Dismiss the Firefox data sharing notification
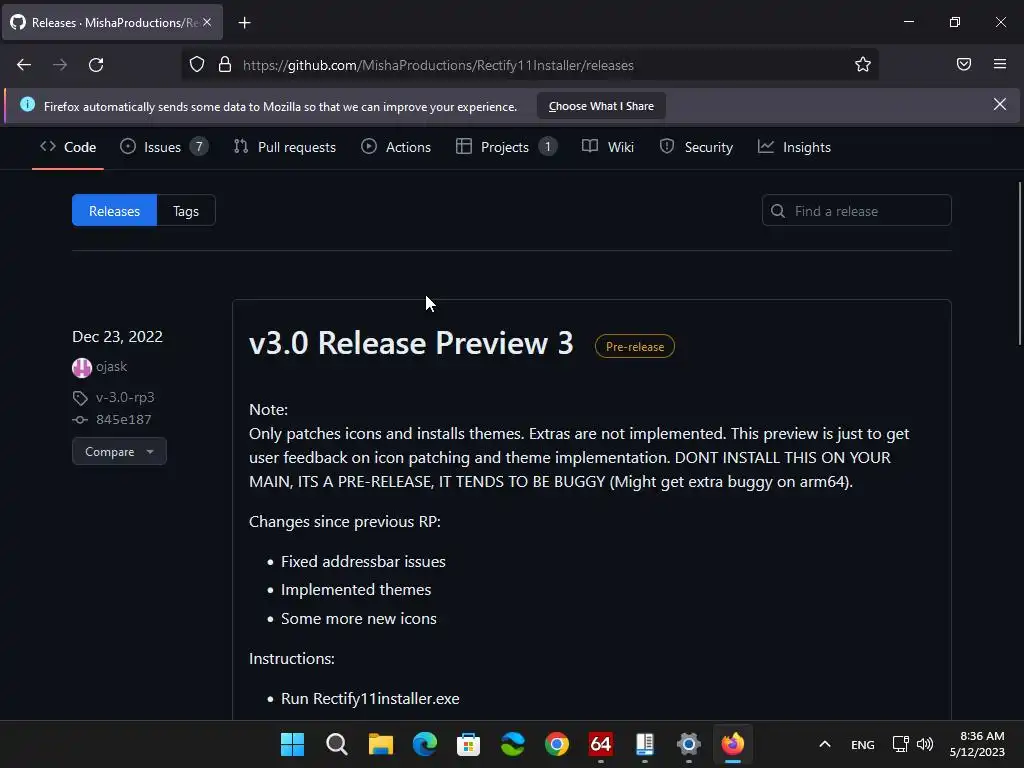1024x768 pixels. (999, 104)
